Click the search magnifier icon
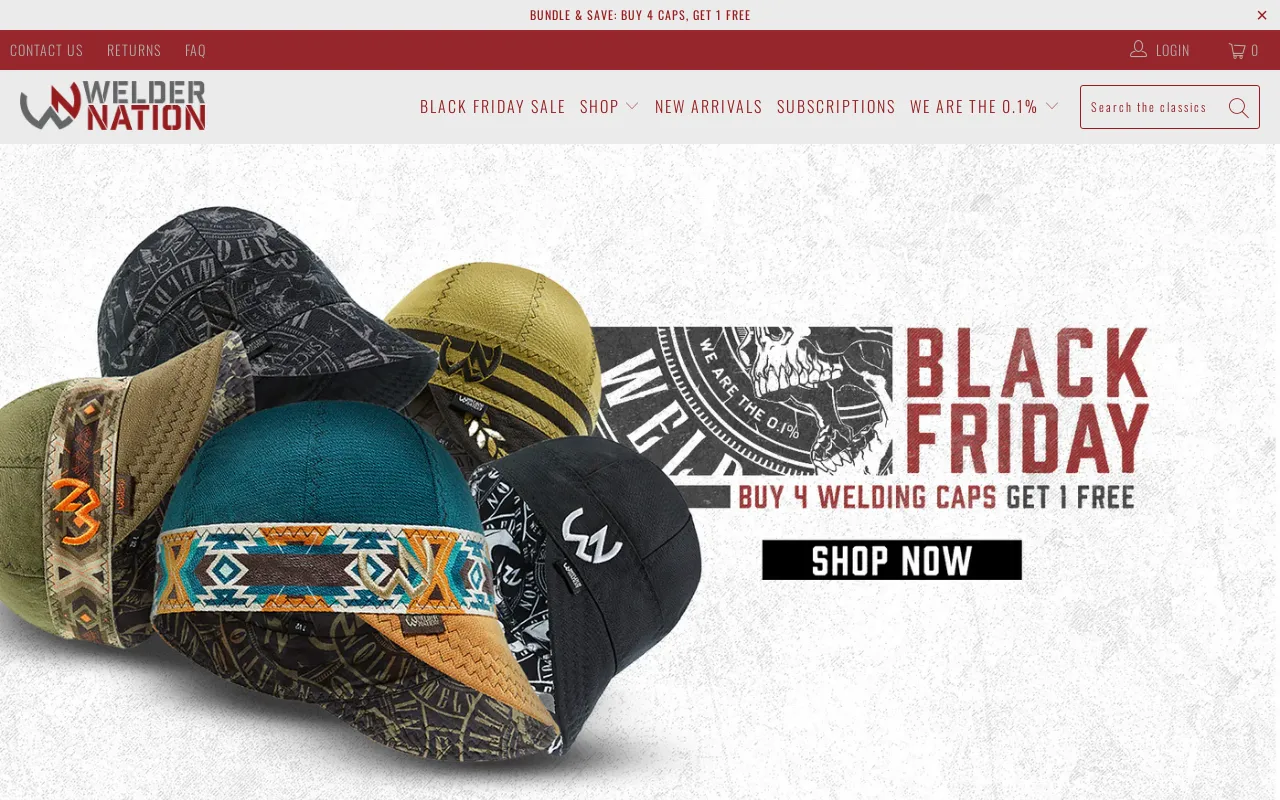The width and height of the screenshot is (1280, 800). click(x=1238, y=108)
